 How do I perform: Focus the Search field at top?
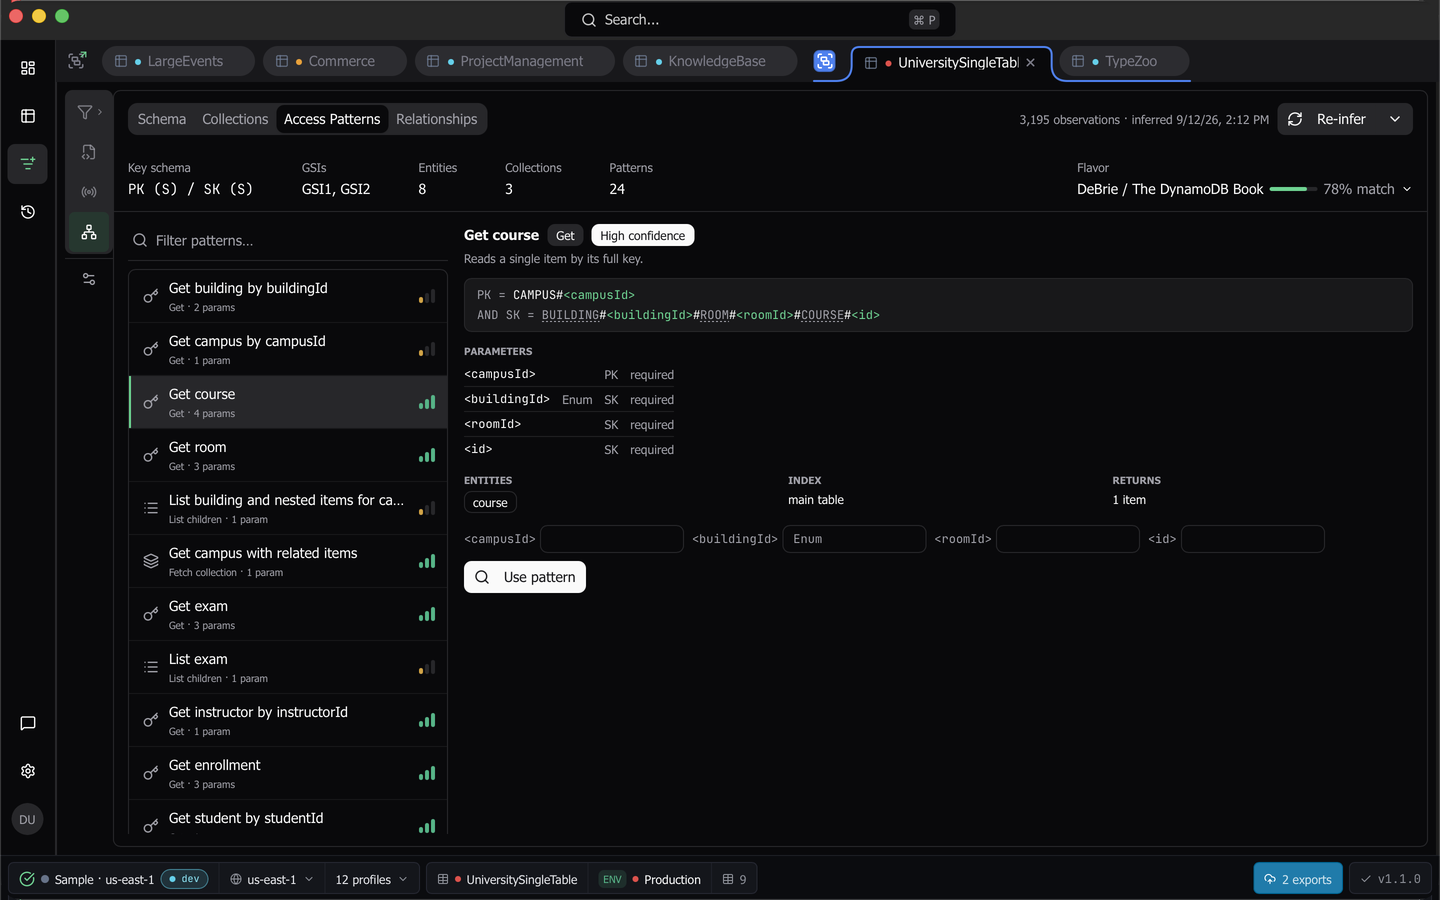click(760, 20)
